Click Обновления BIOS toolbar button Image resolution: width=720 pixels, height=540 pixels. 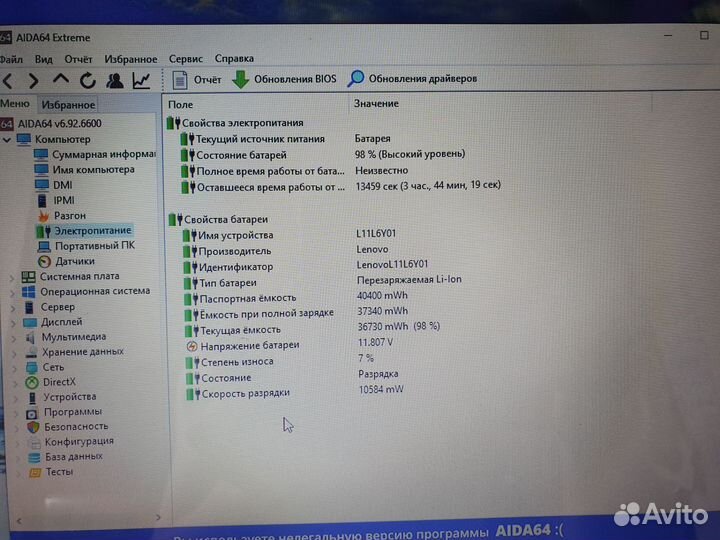point(284,79)
